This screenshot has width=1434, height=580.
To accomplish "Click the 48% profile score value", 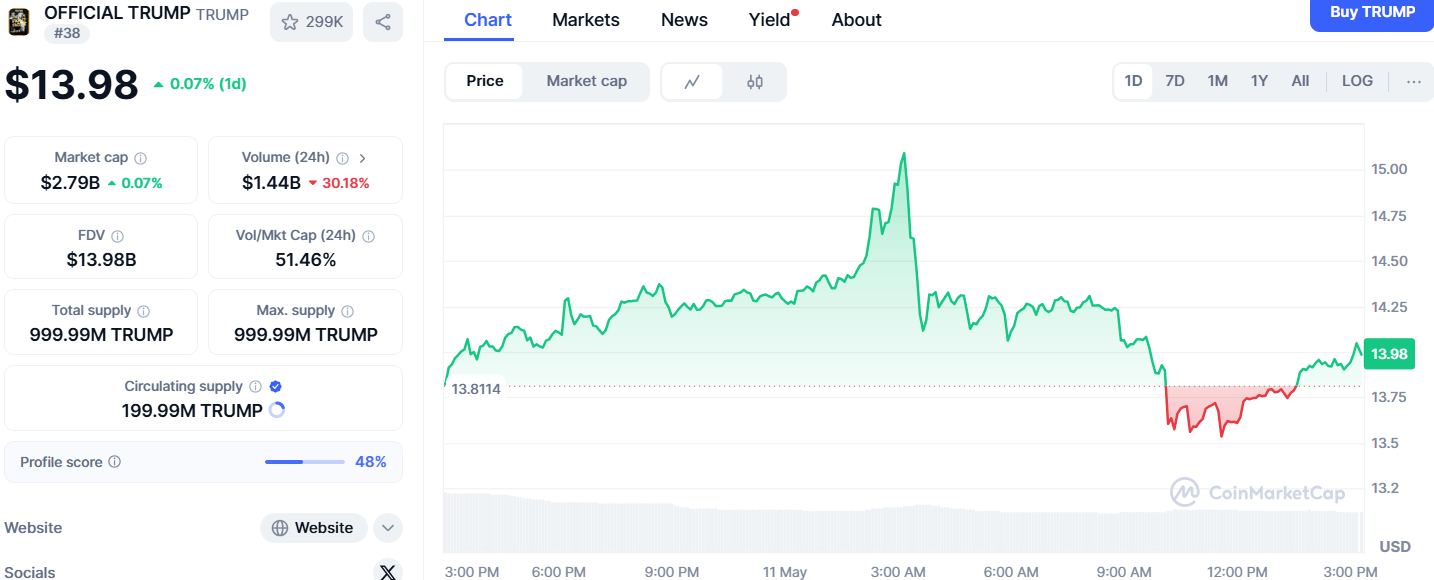I will (x=371, y=462).
